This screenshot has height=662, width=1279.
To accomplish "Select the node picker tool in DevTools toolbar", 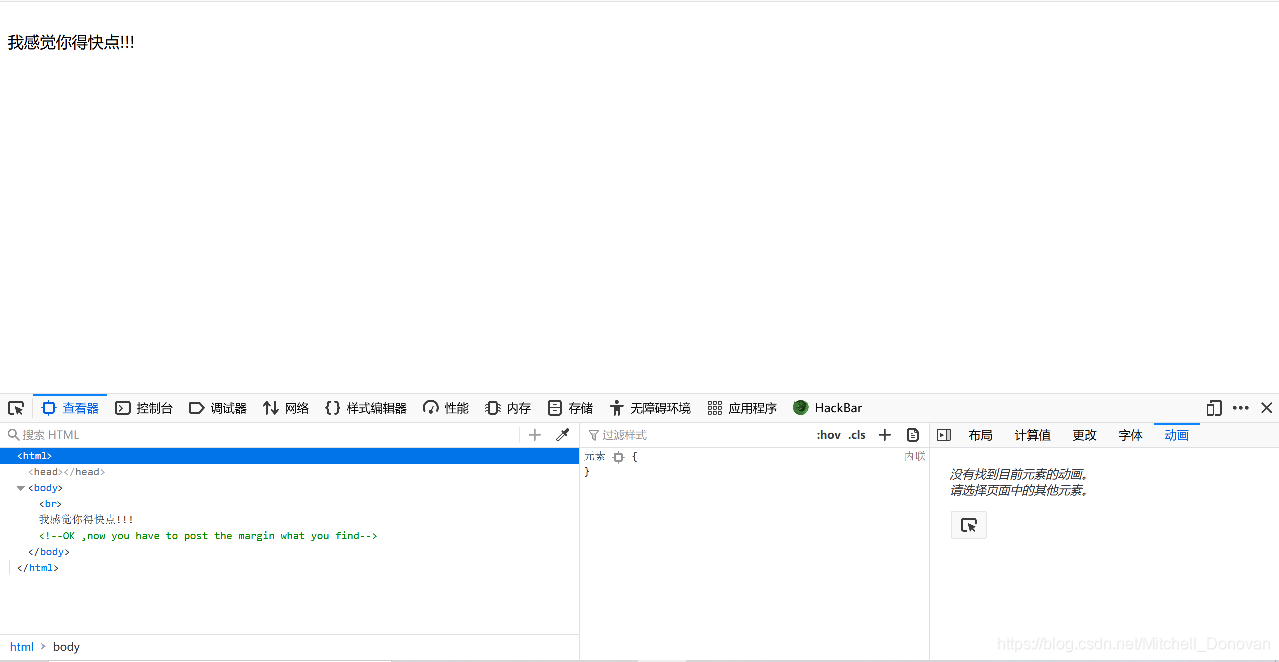I will coord(16,408).
